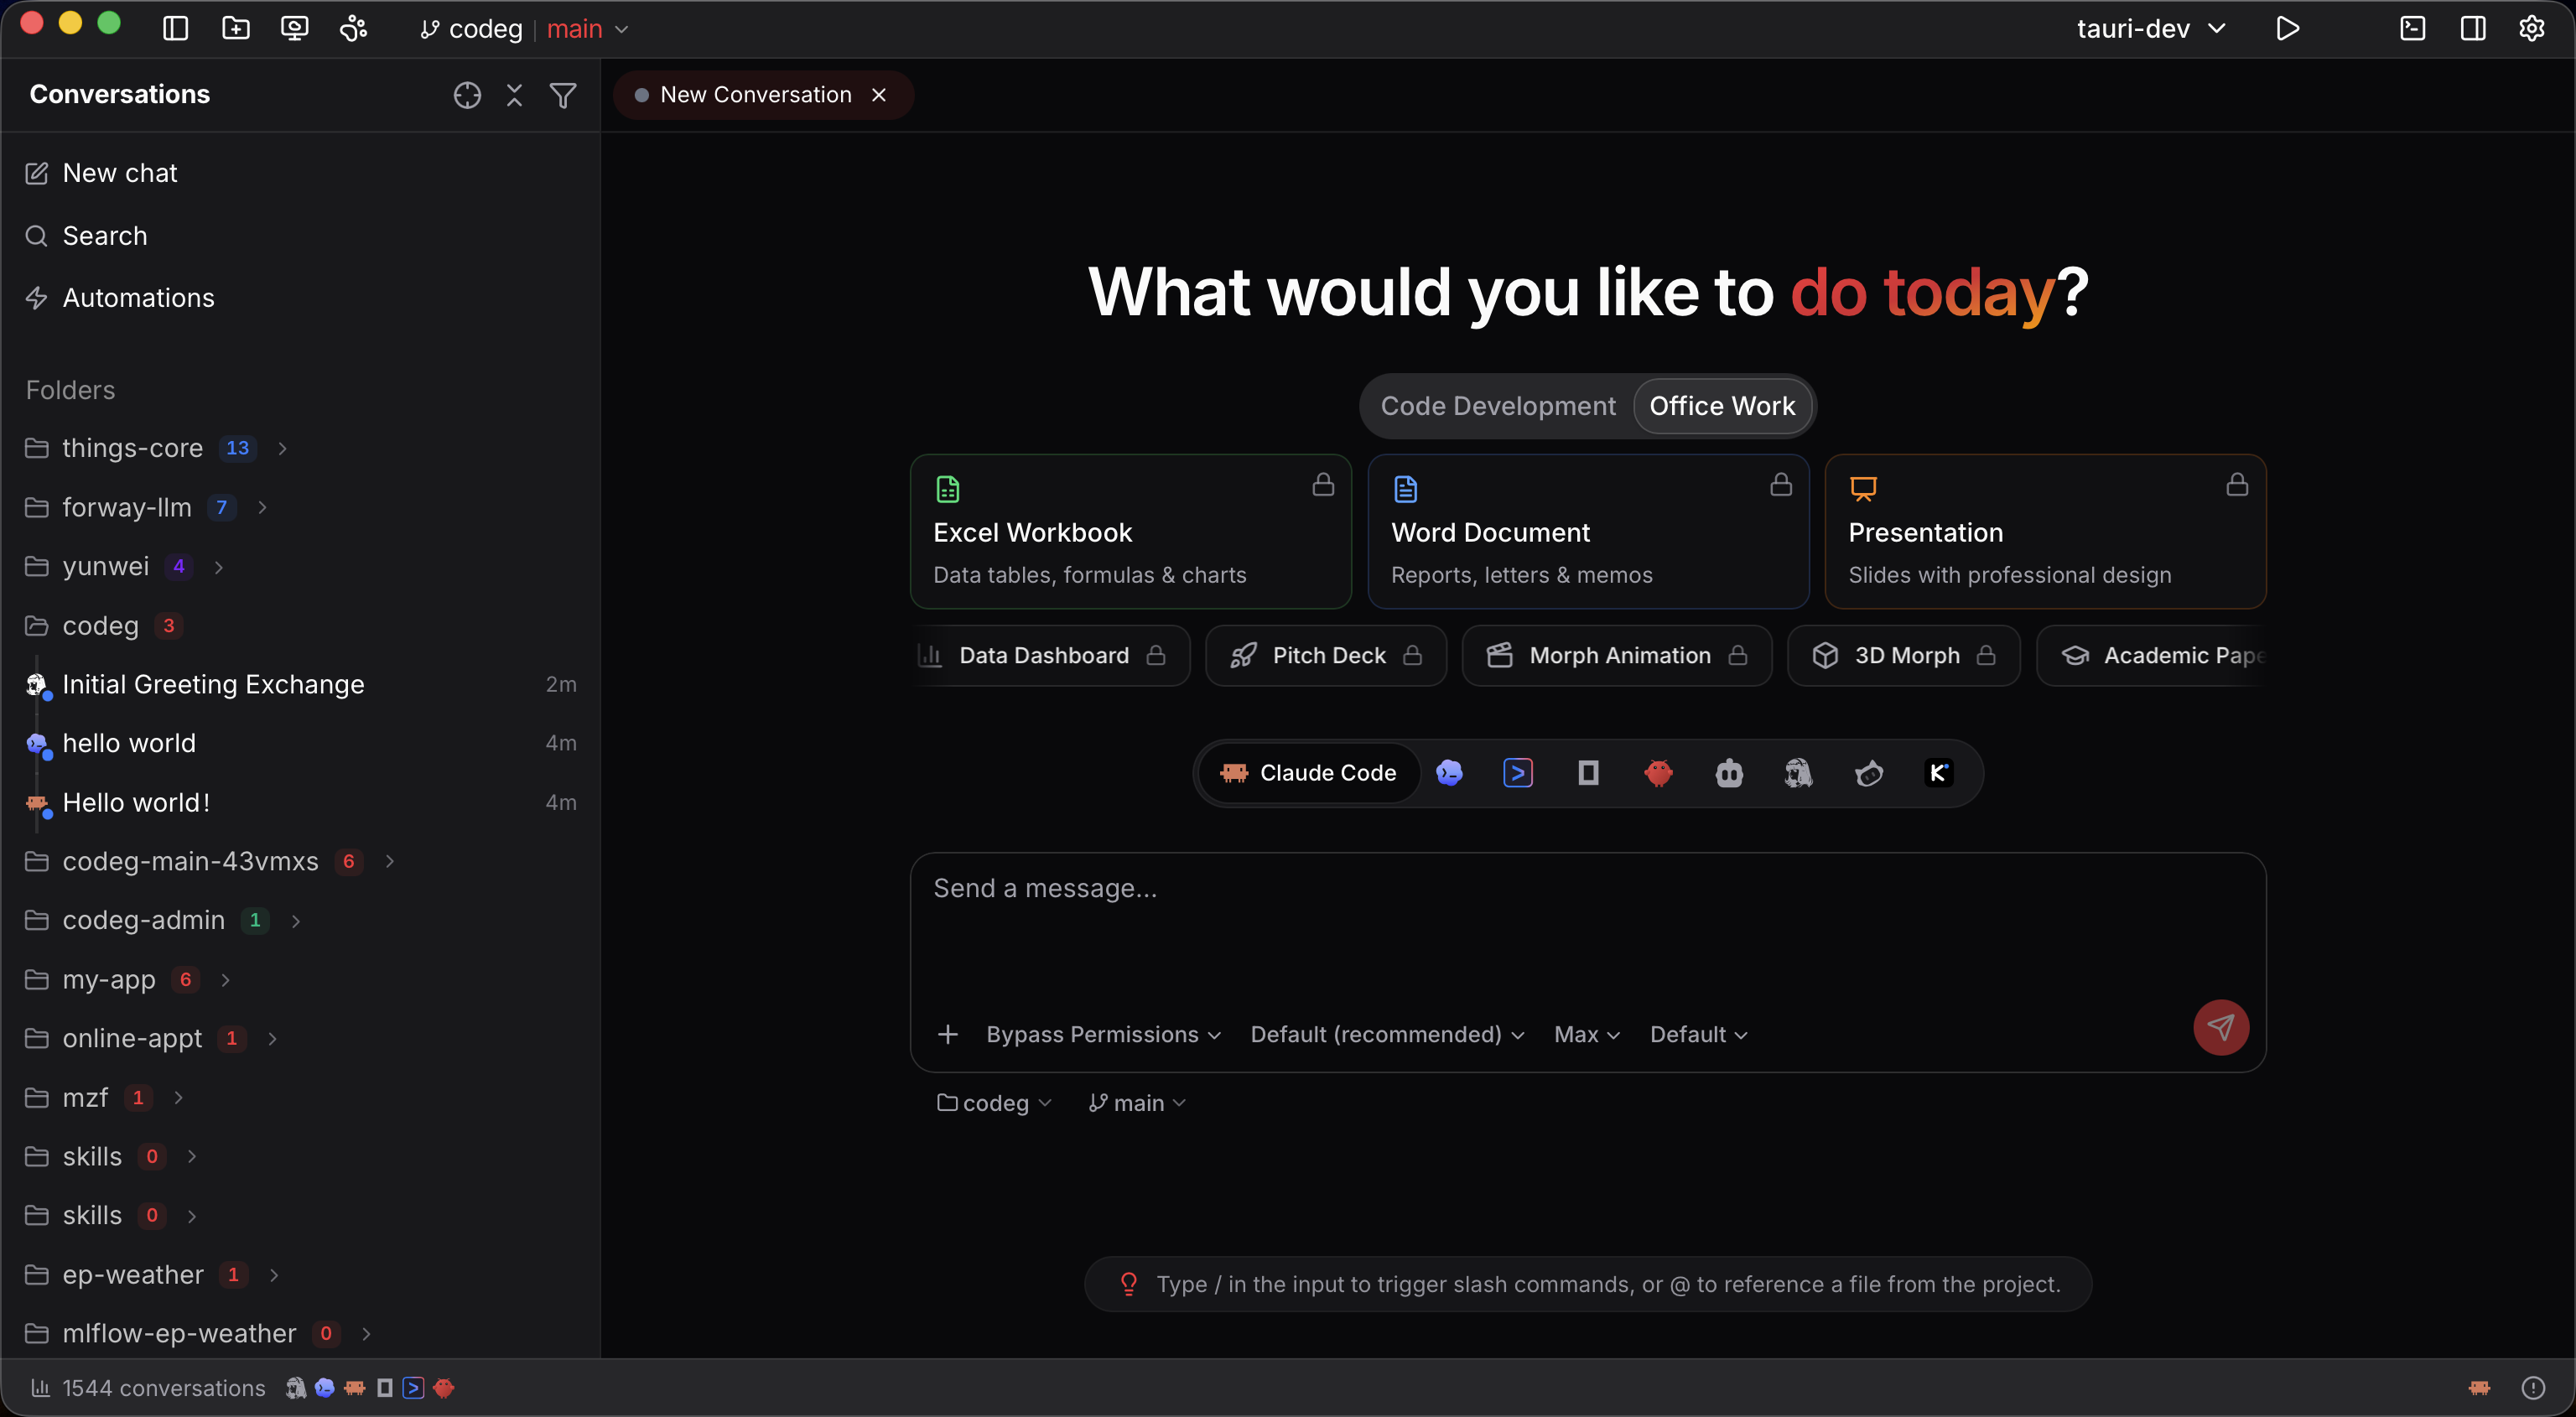
Task: Choose the Excel Workbook card
Action: tap(1131, 531)
